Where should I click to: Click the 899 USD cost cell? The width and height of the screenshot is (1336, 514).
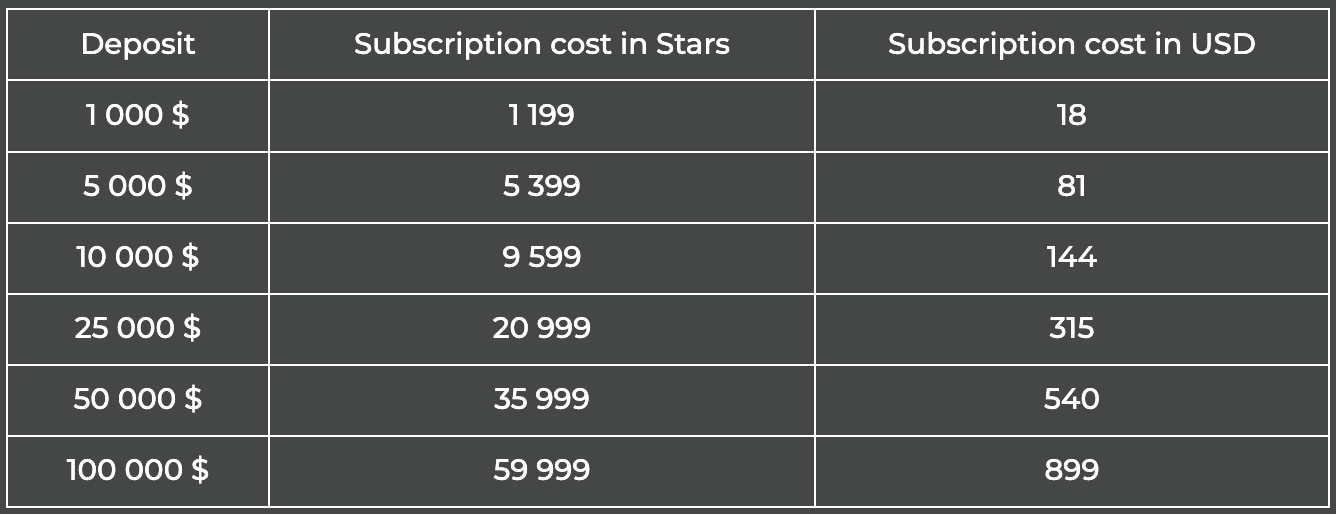[1071, 471]
